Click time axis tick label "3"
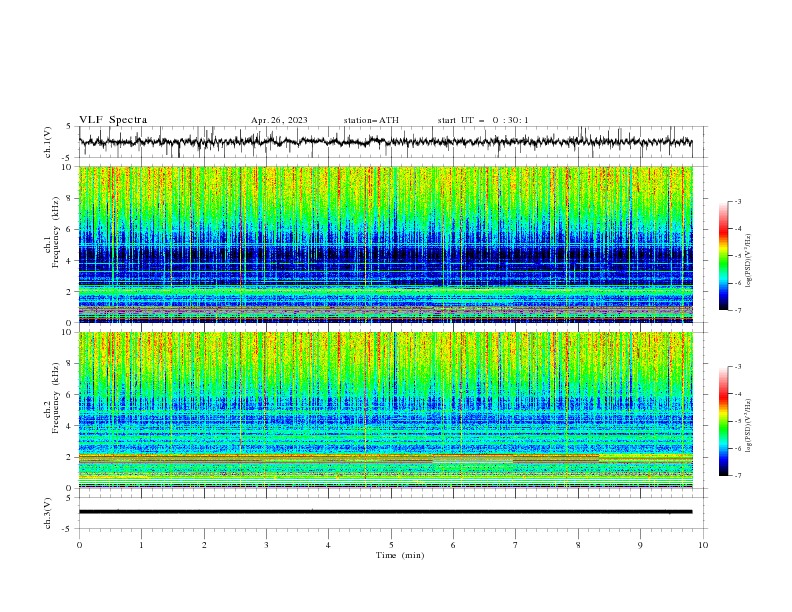This screenshot has width=792, height=612. (266, 545)
